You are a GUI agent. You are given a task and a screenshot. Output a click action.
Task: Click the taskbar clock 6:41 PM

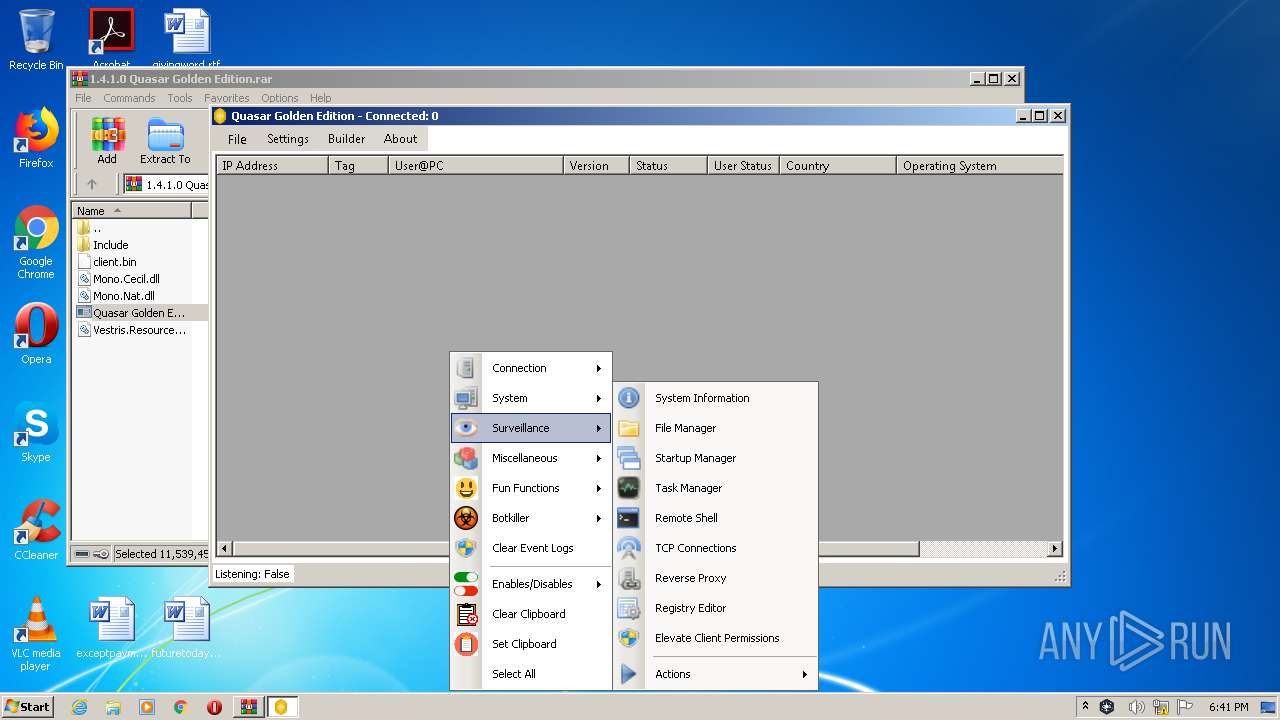point(1228,707)
